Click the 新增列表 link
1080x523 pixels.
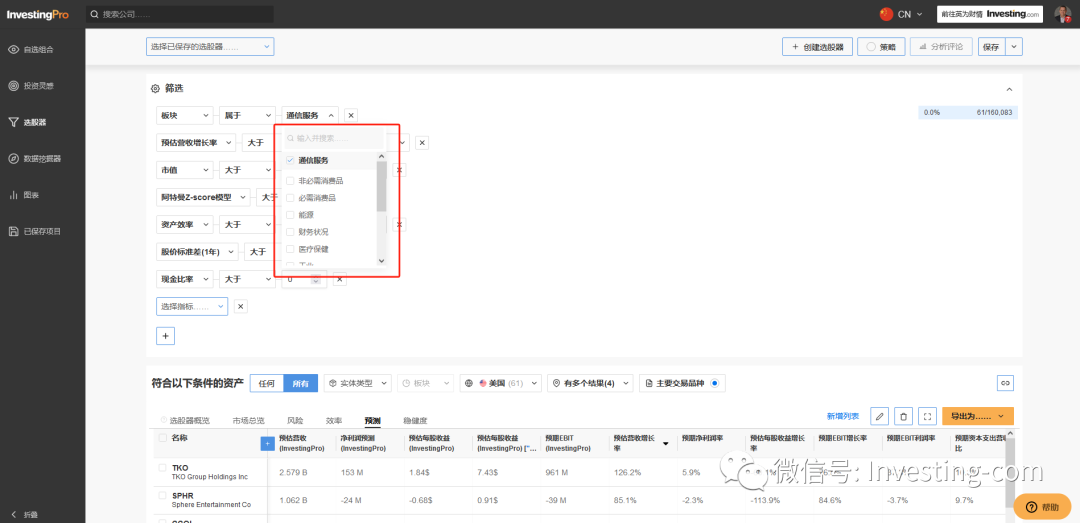(x=843, y=416)
